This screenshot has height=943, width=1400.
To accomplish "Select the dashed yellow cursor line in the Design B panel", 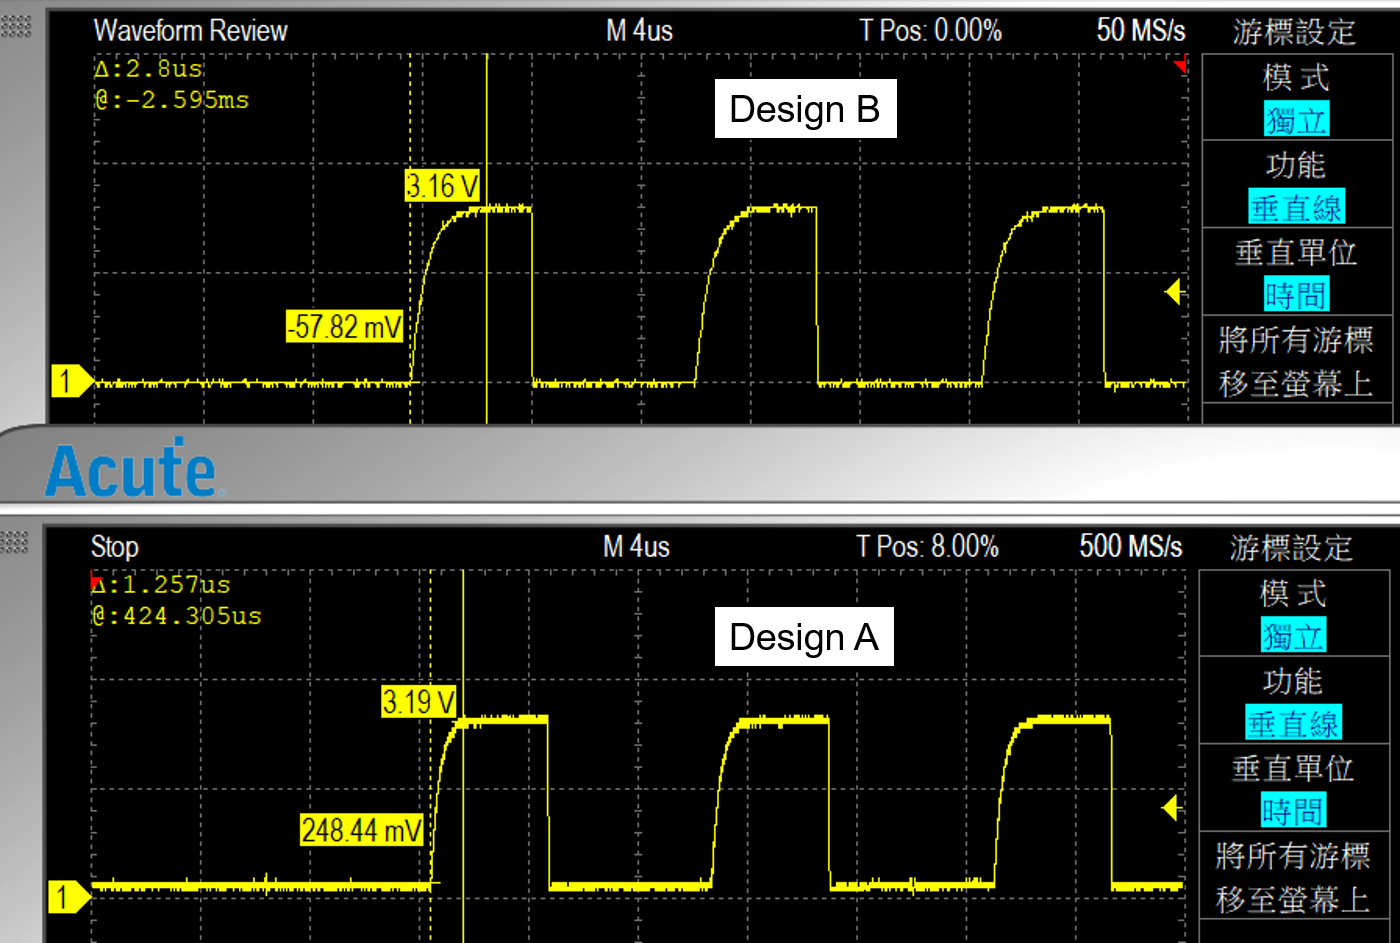I will [410, 238].
